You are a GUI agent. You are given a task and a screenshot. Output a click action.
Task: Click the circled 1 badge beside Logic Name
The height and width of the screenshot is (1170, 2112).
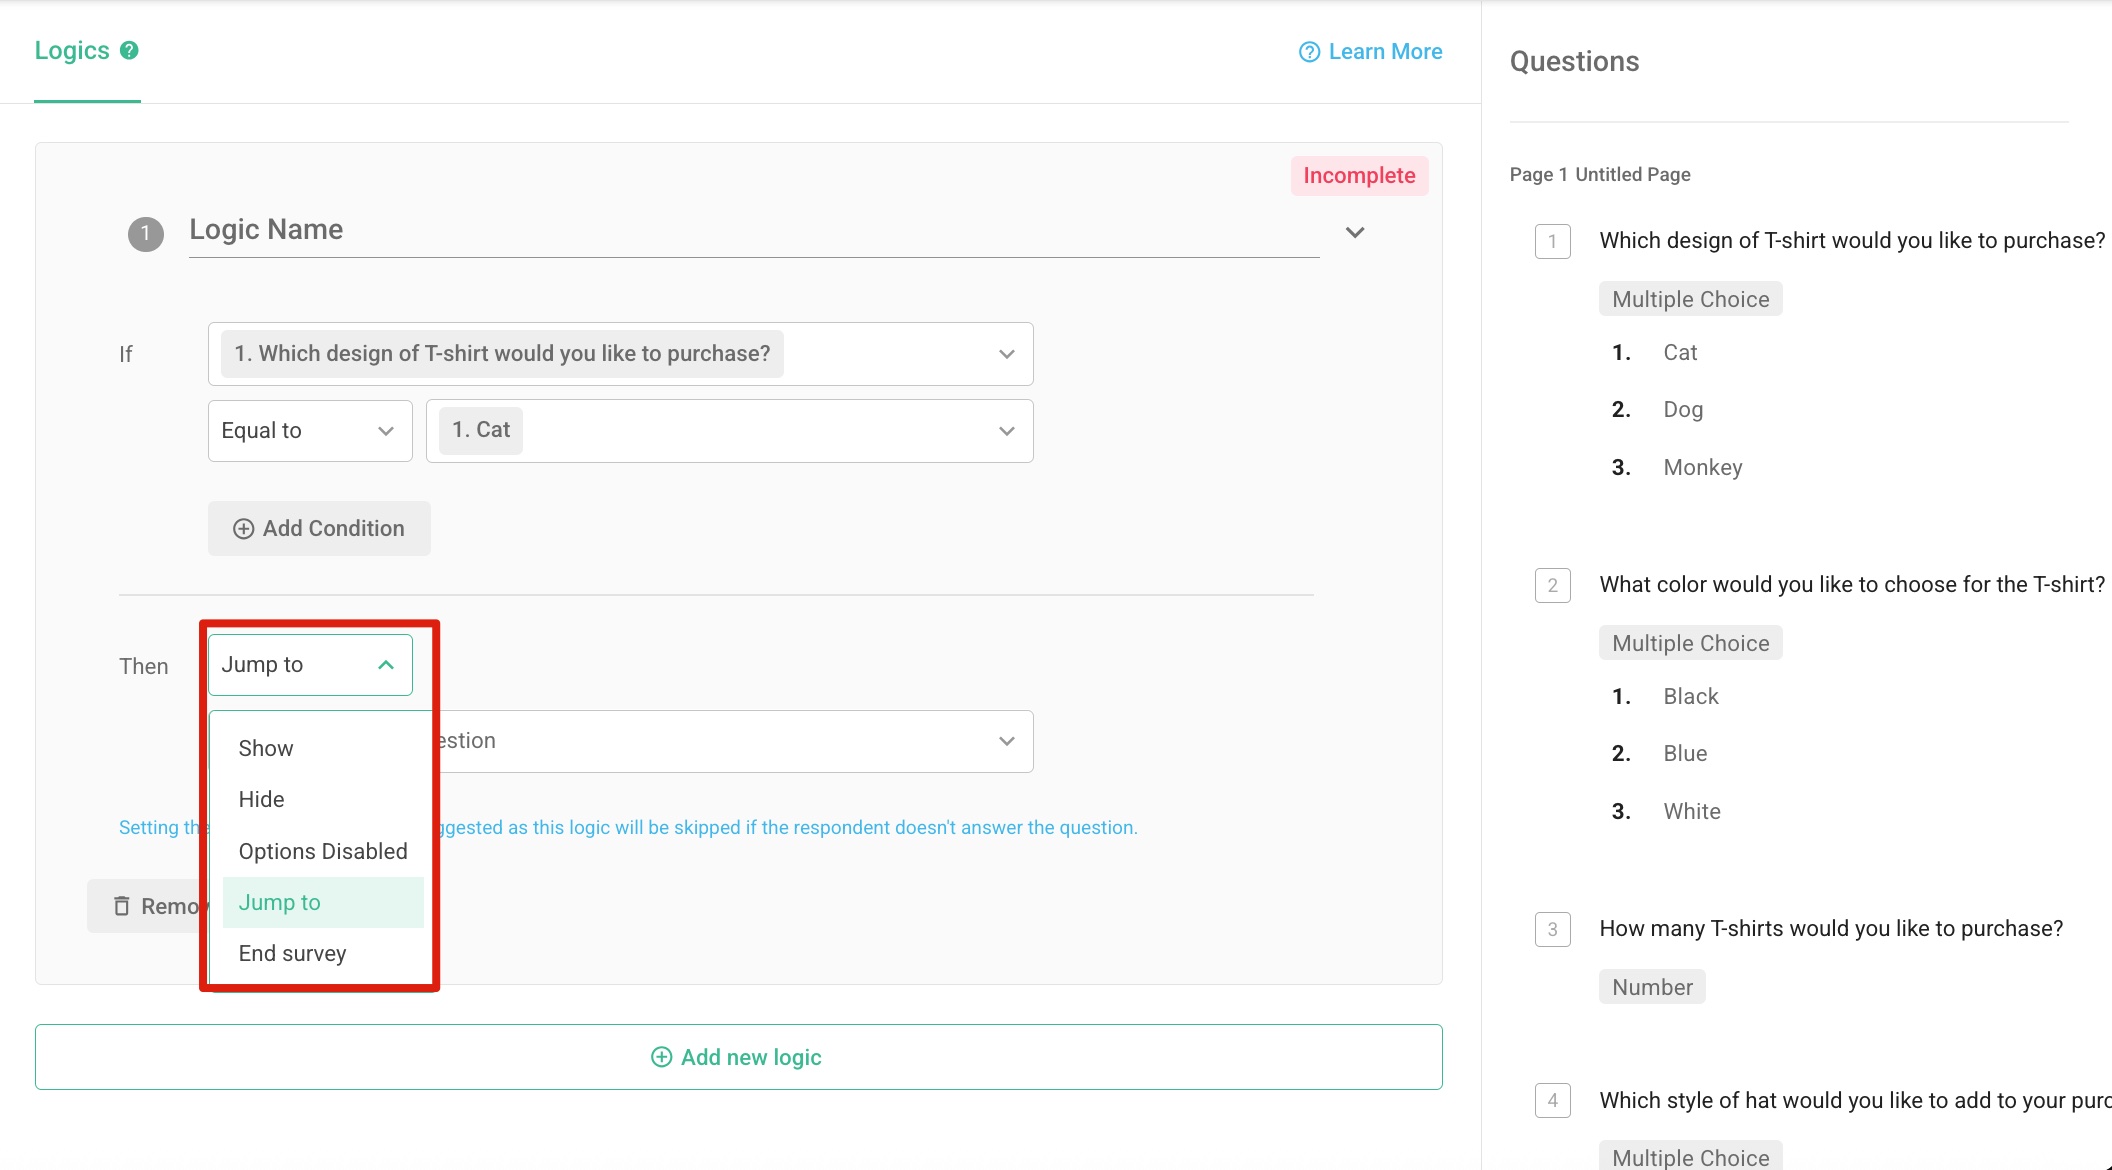(145, 234)
